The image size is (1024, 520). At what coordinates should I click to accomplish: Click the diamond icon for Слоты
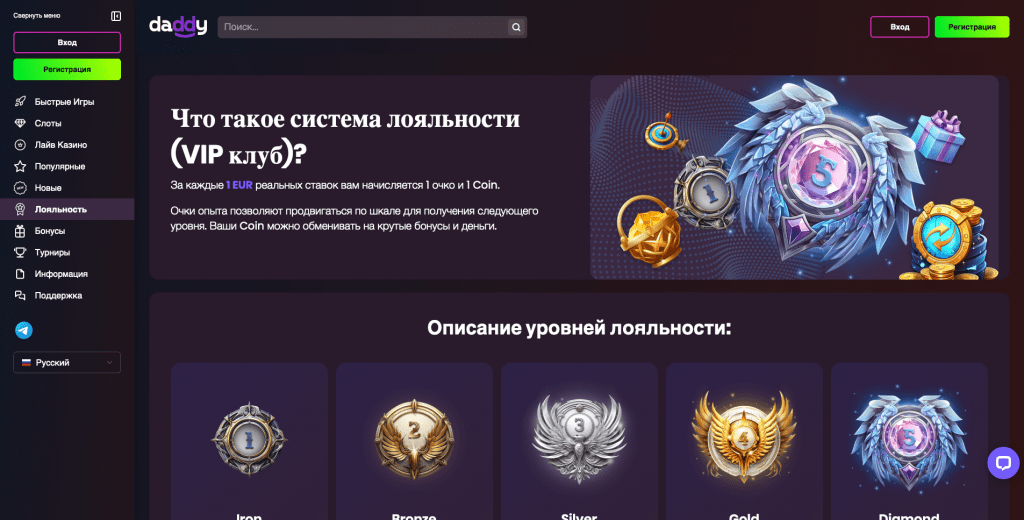point(20,123)
